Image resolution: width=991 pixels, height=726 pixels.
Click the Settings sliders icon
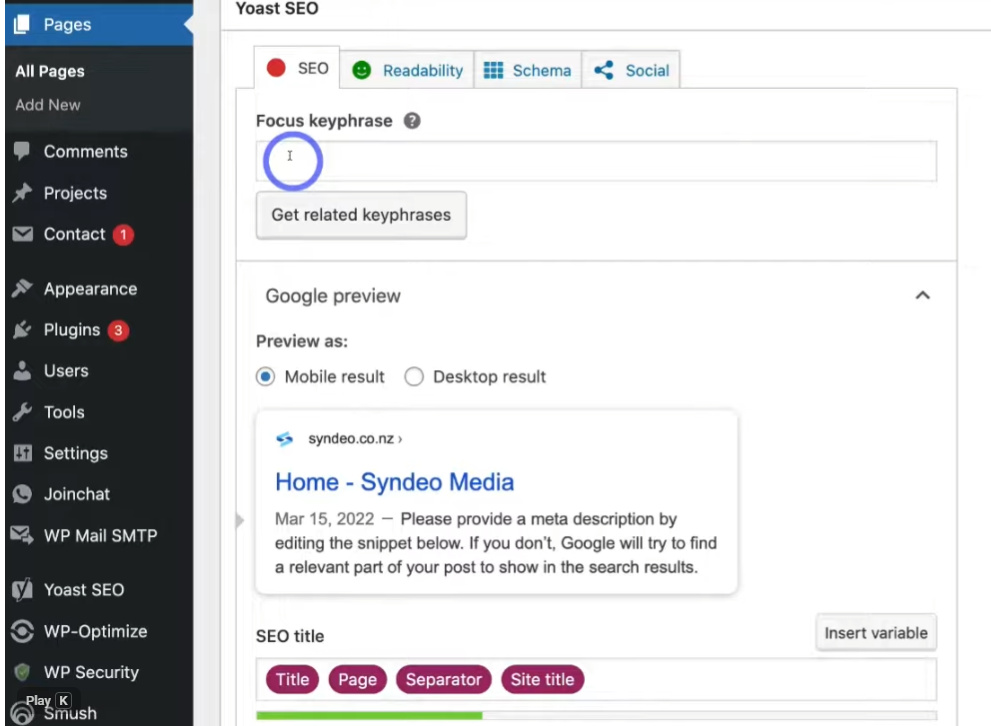click(22, 453)
